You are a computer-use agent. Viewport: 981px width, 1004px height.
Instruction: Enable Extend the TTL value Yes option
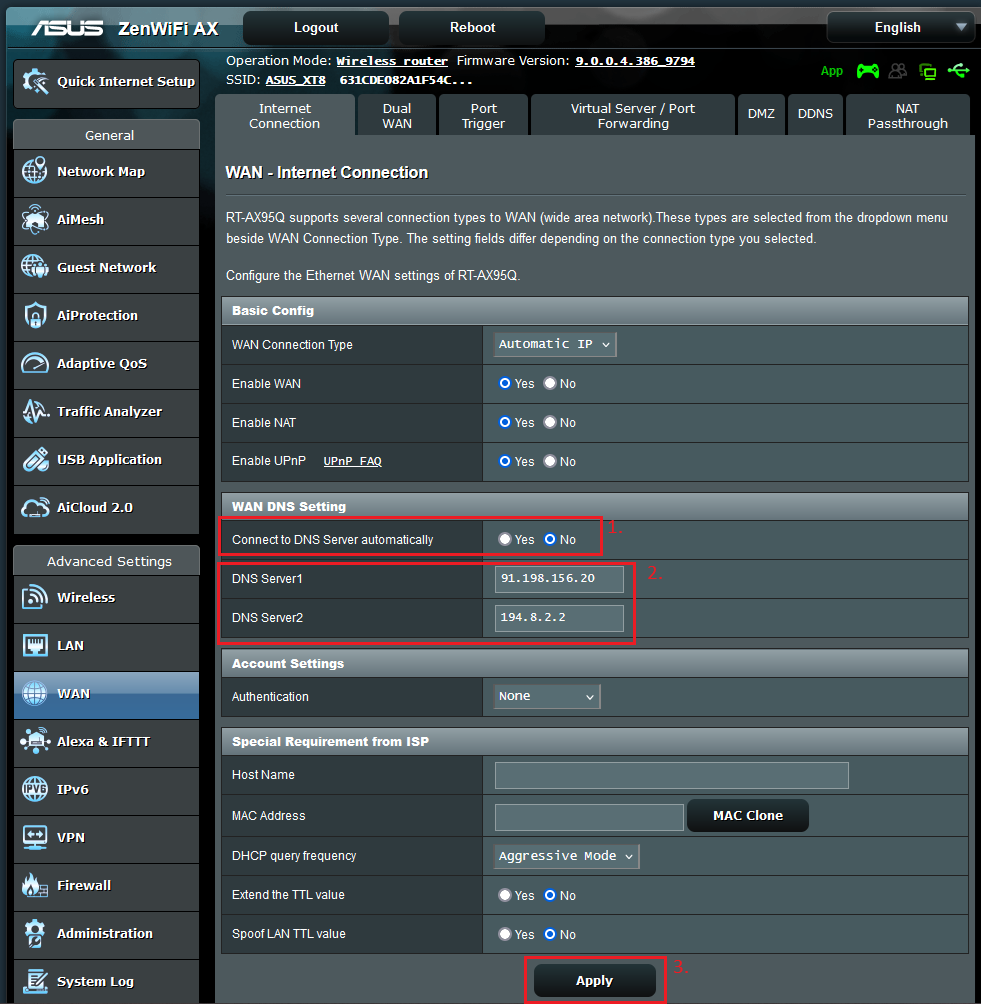[x=505, y=896]
